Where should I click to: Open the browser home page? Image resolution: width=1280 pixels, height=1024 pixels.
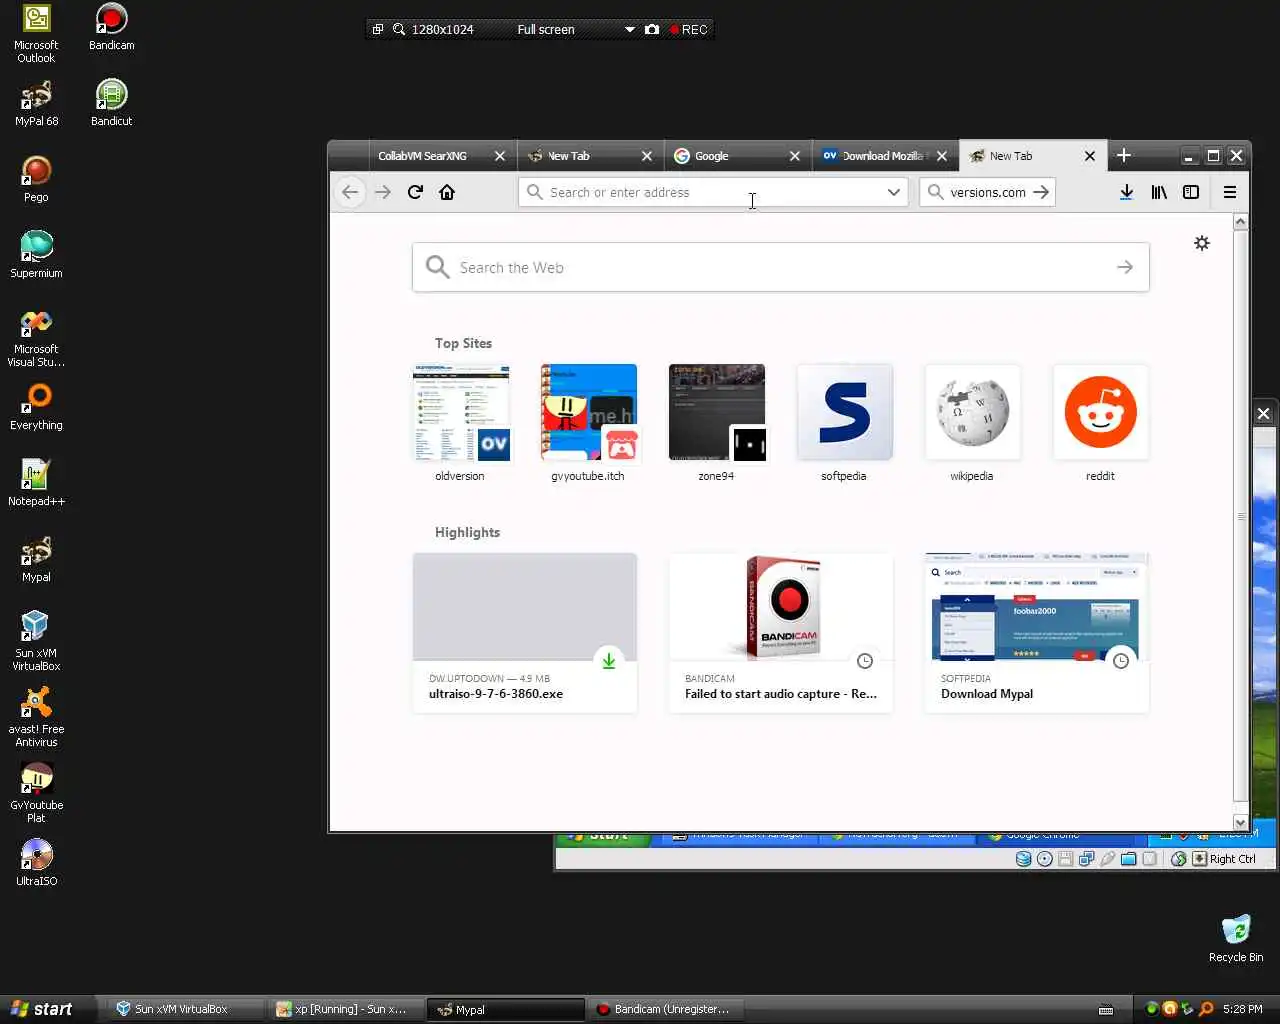coord(447,192)
